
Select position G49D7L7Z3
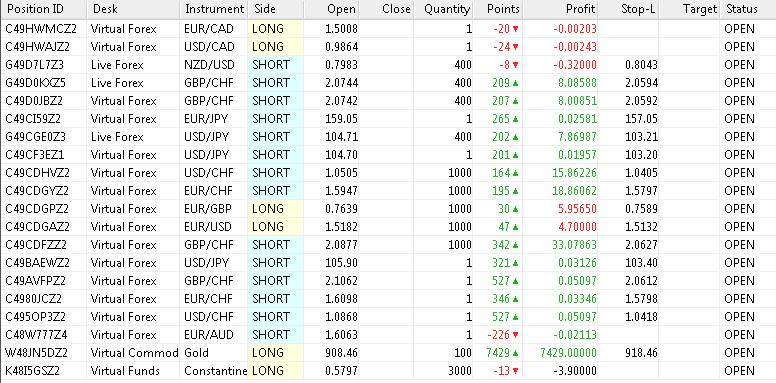[35, 65]
